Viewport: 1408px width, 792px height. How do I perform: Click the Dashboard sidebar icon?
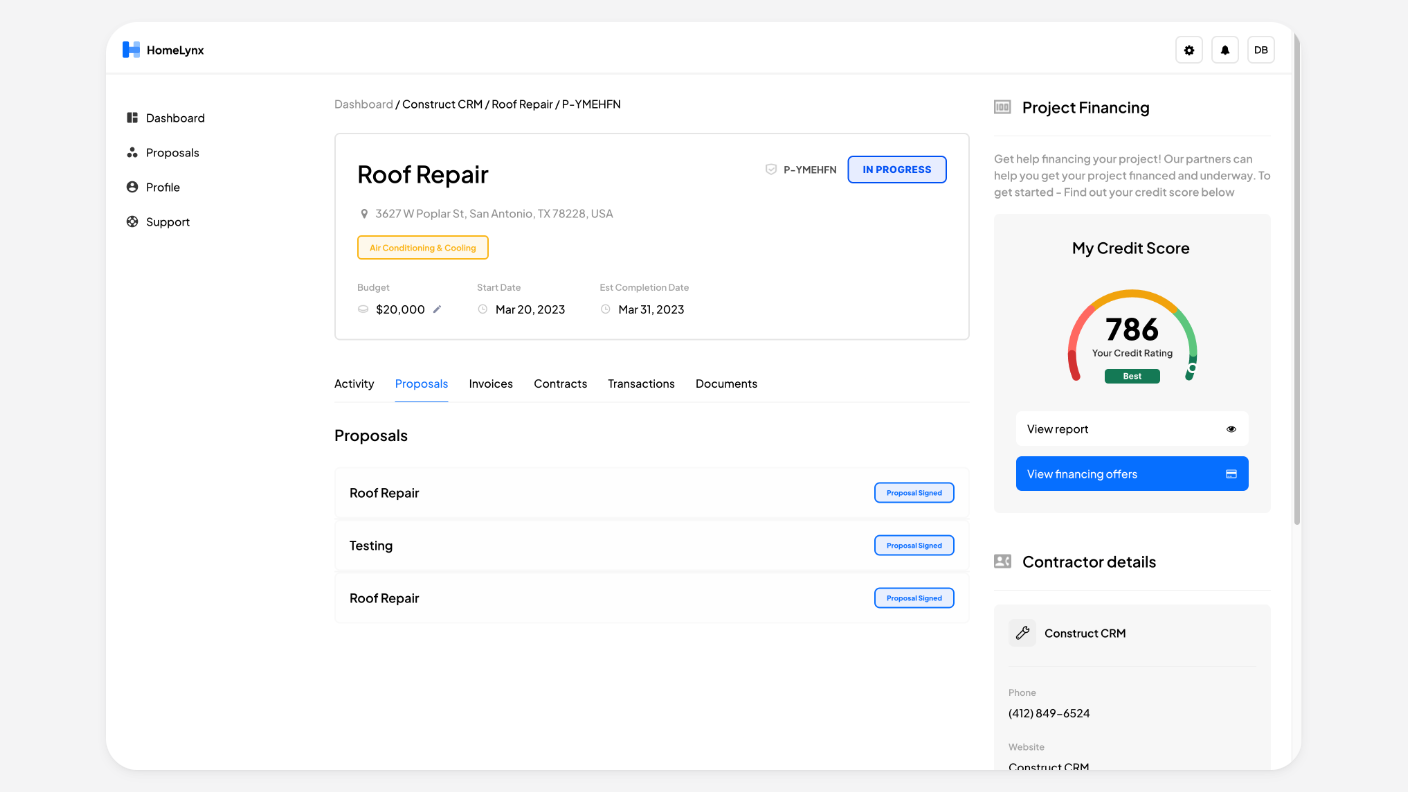(x=132, y=118)
